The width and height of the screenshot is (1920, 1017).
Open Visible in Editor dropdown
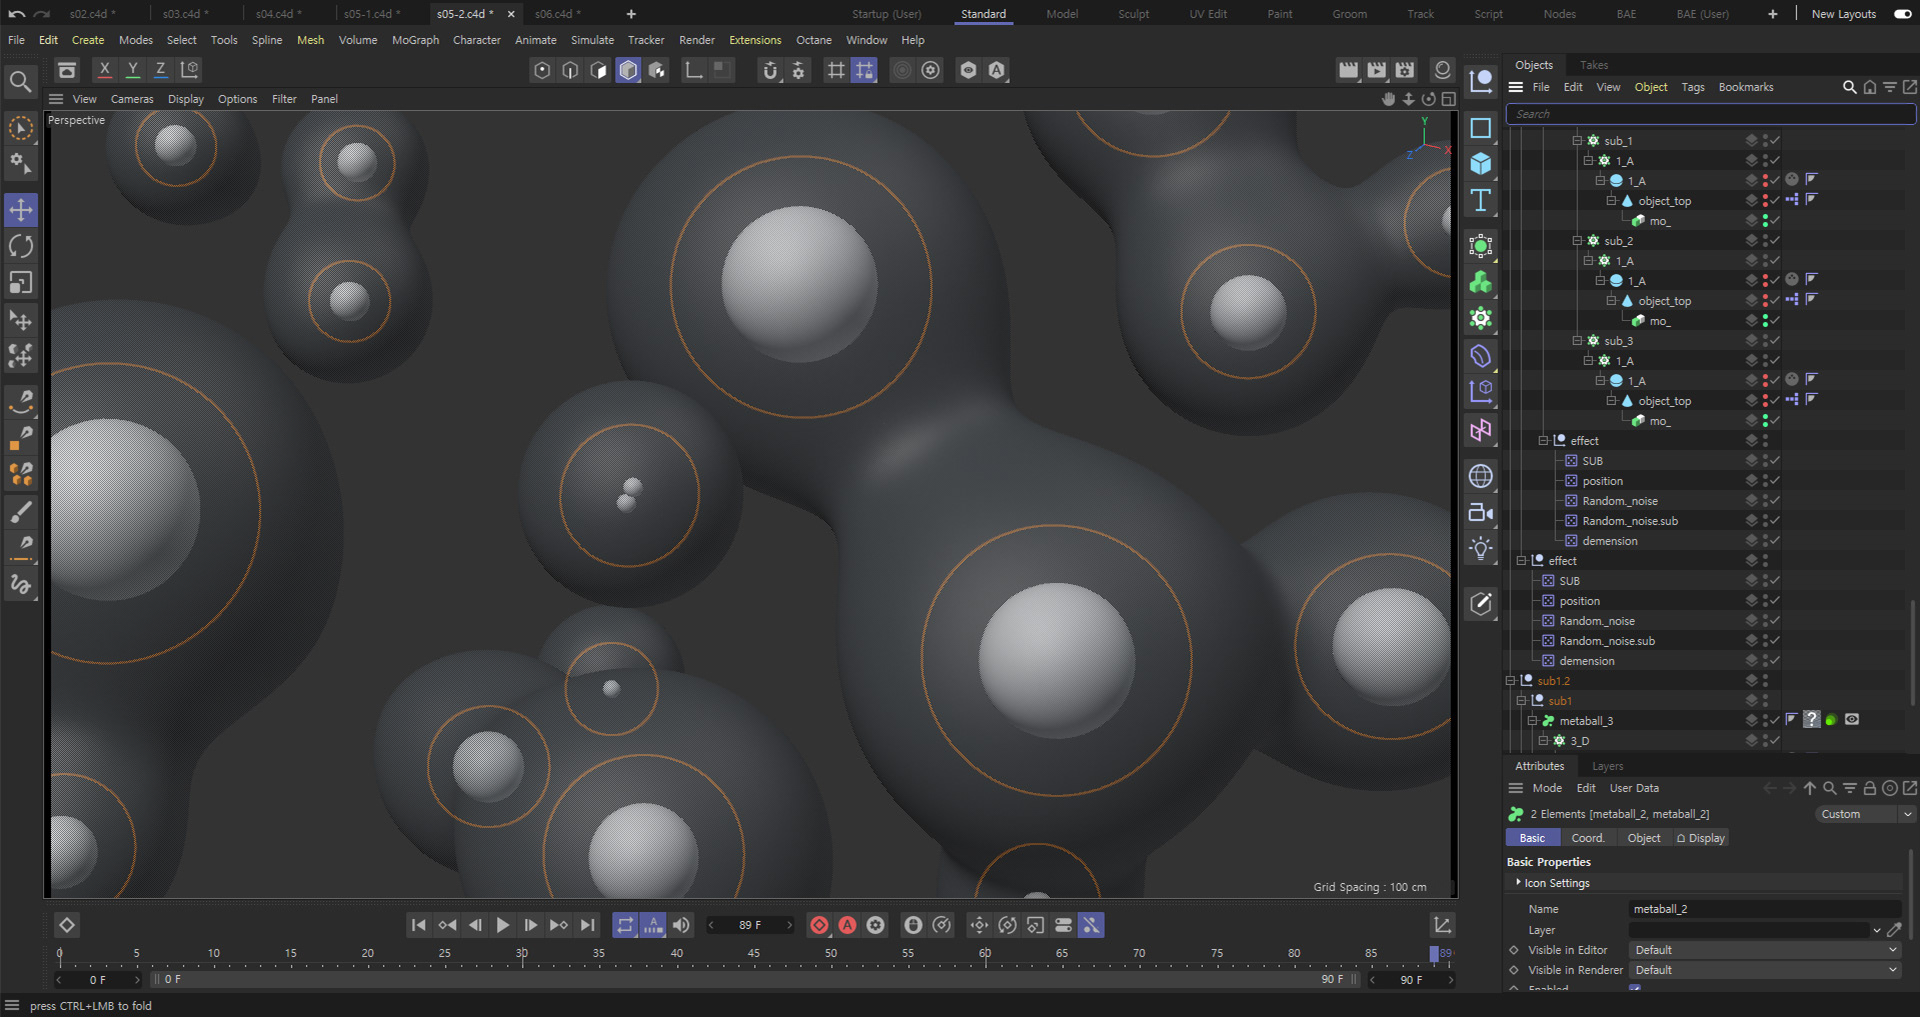pos(1764,950)
